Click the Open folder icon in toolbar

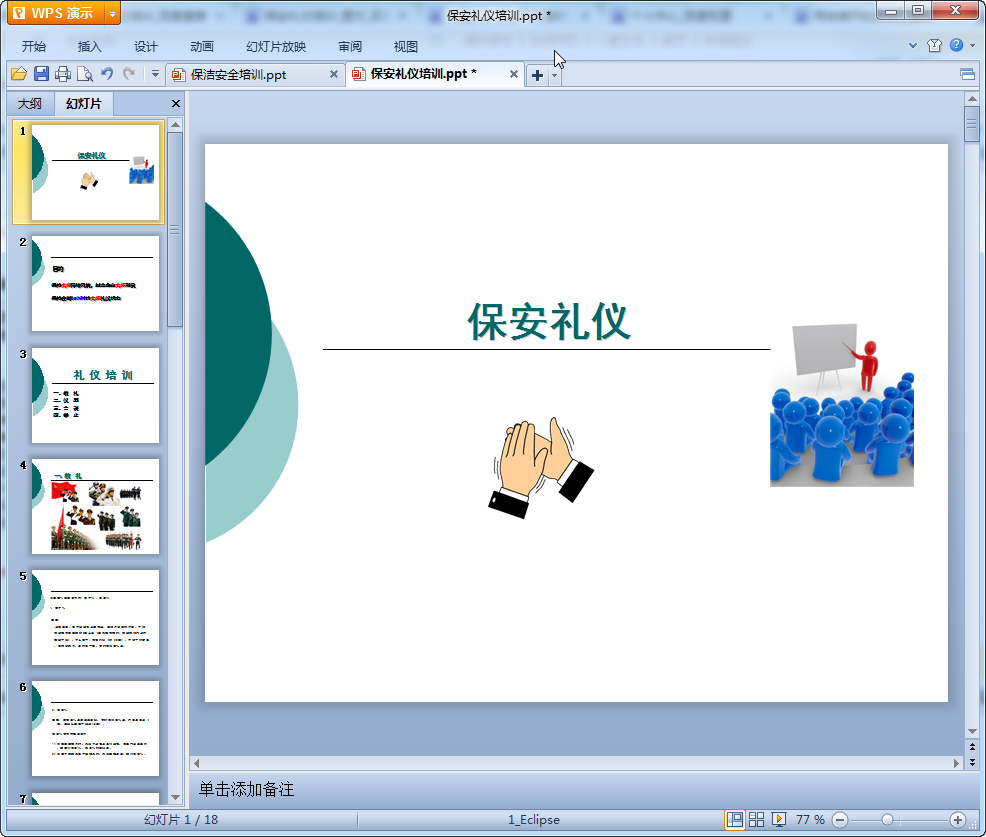click(19, 74)
